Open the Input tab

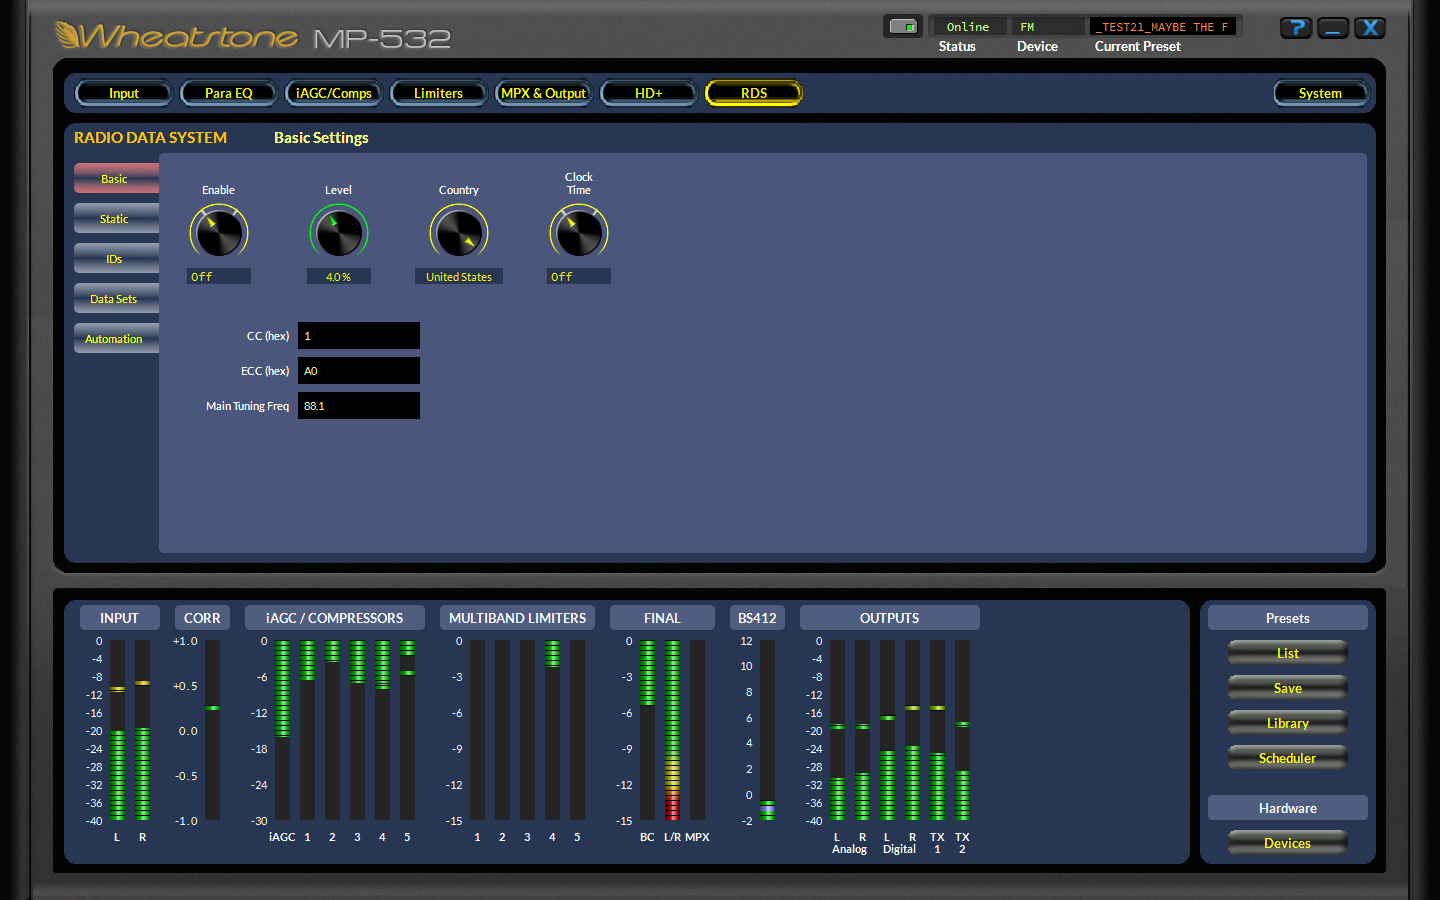point(124,93)
